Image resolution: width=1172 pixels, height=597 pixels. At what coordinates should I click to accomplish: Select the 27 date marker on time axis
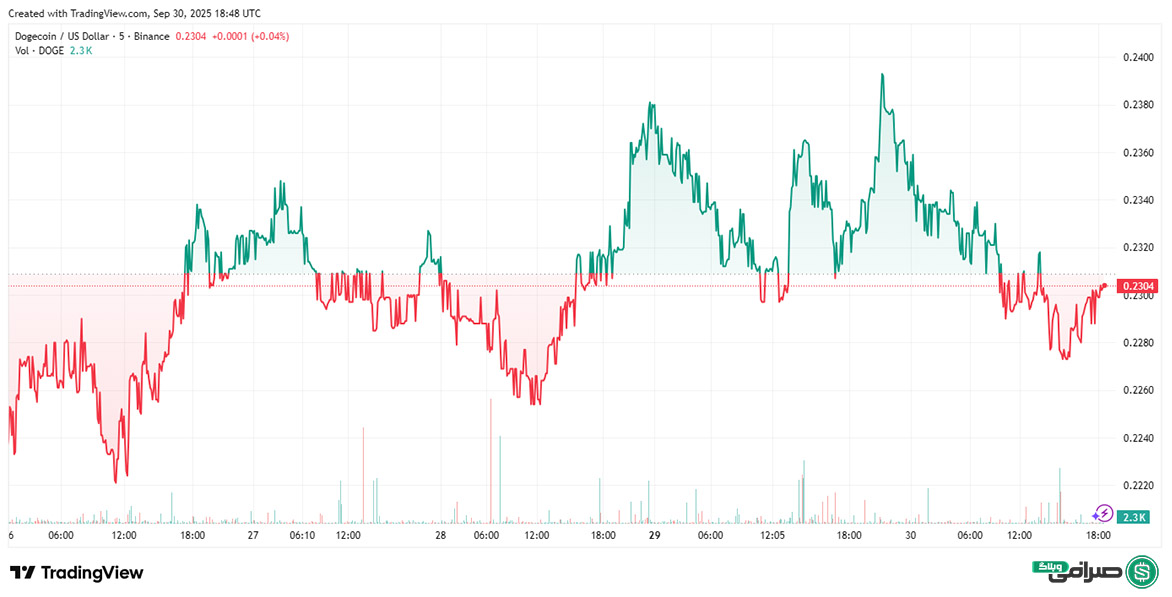click(x=253, y=536)
